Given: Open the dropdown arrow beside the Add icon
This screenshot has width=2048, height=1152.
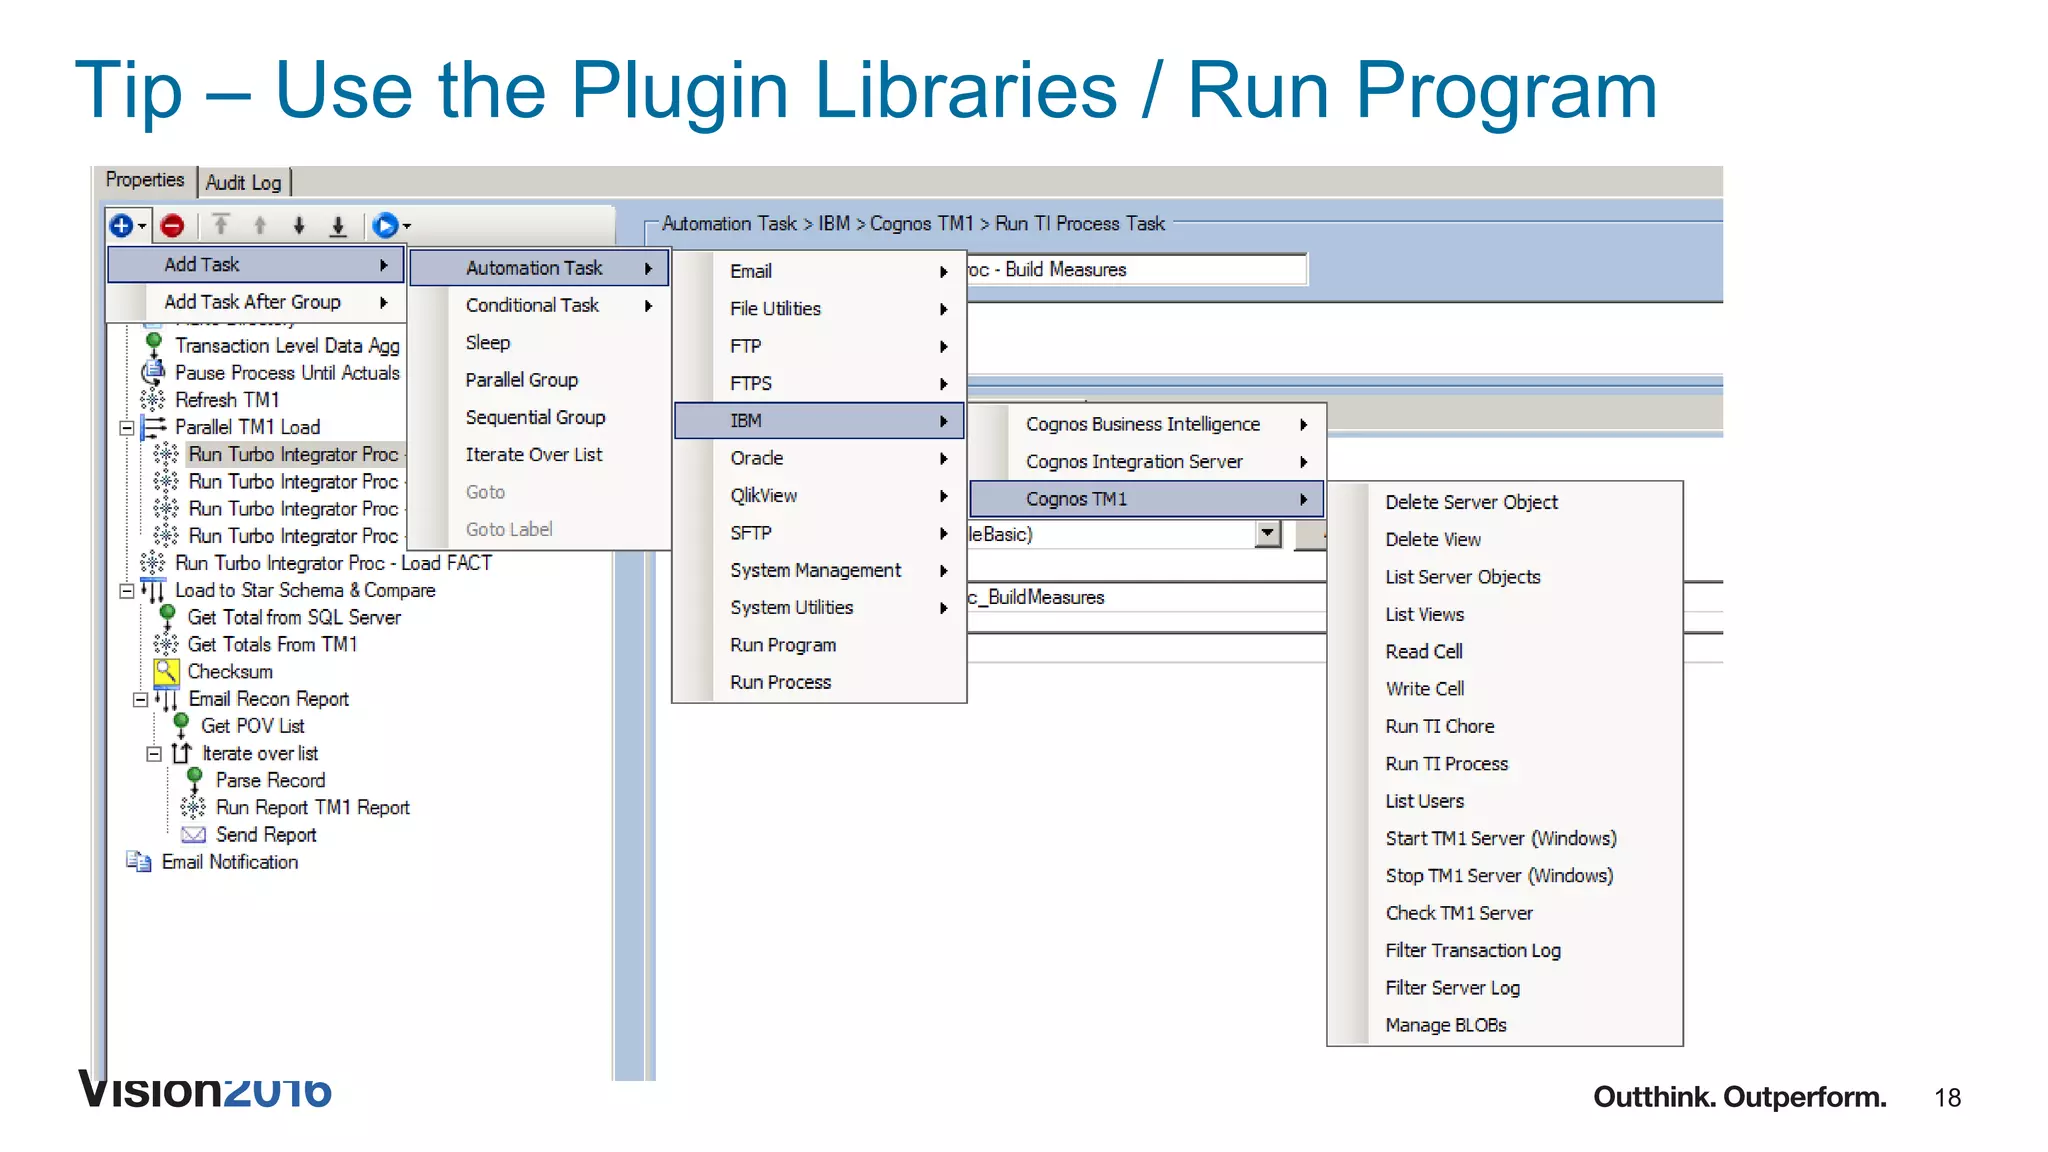Looking at the screenshot, I should tap(142, 226).
